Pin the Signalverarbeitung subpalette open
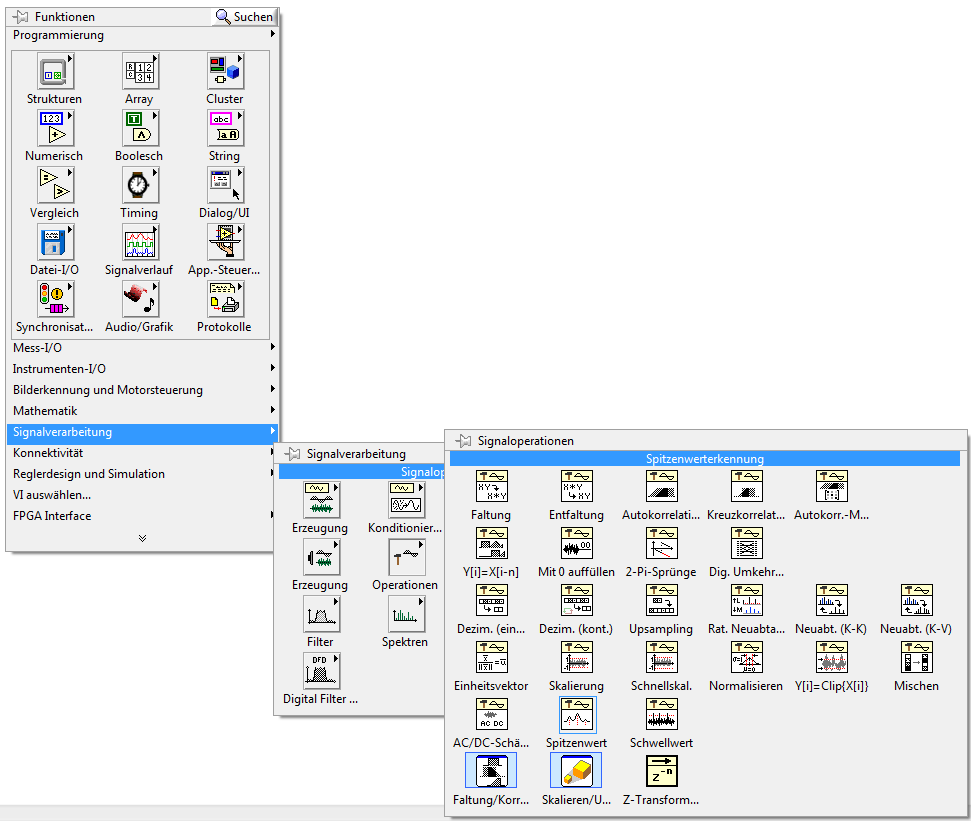This screenshot has width=971, height=821. [x=293, y=454]
